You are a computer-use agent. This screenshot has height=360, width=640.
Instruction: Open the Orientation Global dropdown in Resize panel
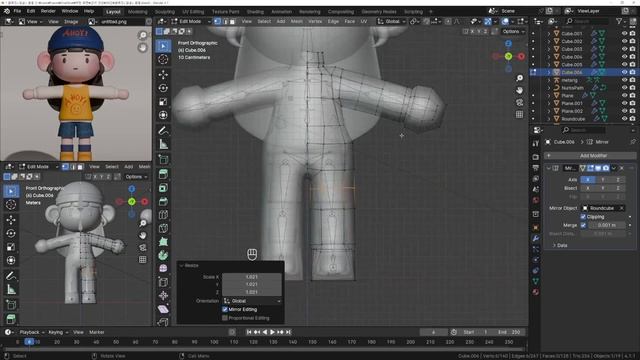coord(252,301)
